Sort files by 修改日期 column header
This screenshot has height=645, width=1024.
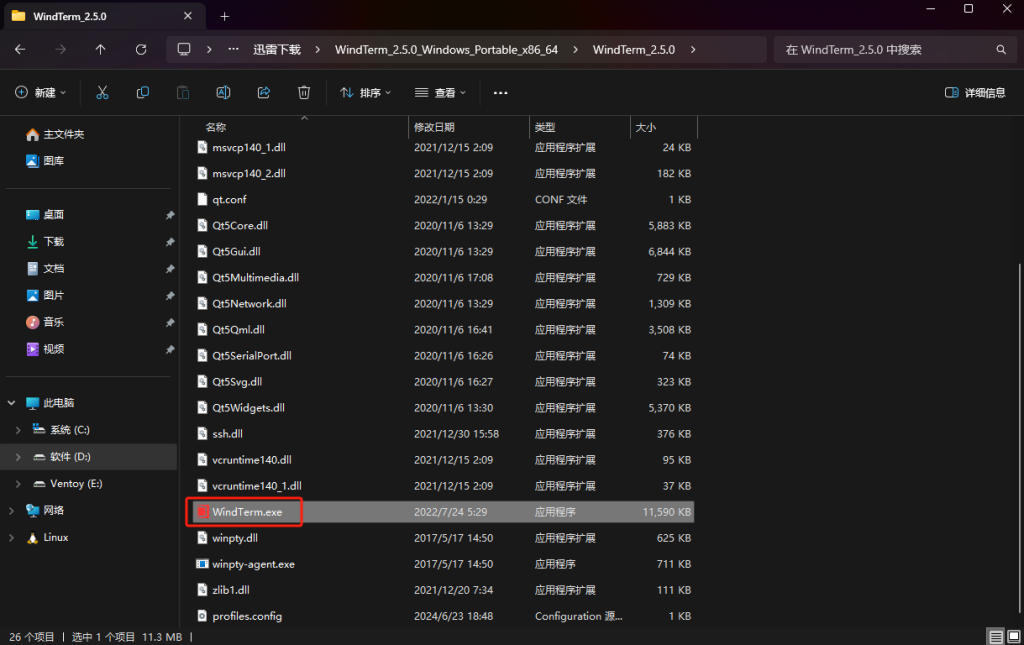pyautogui.click(x=434, y=127)
